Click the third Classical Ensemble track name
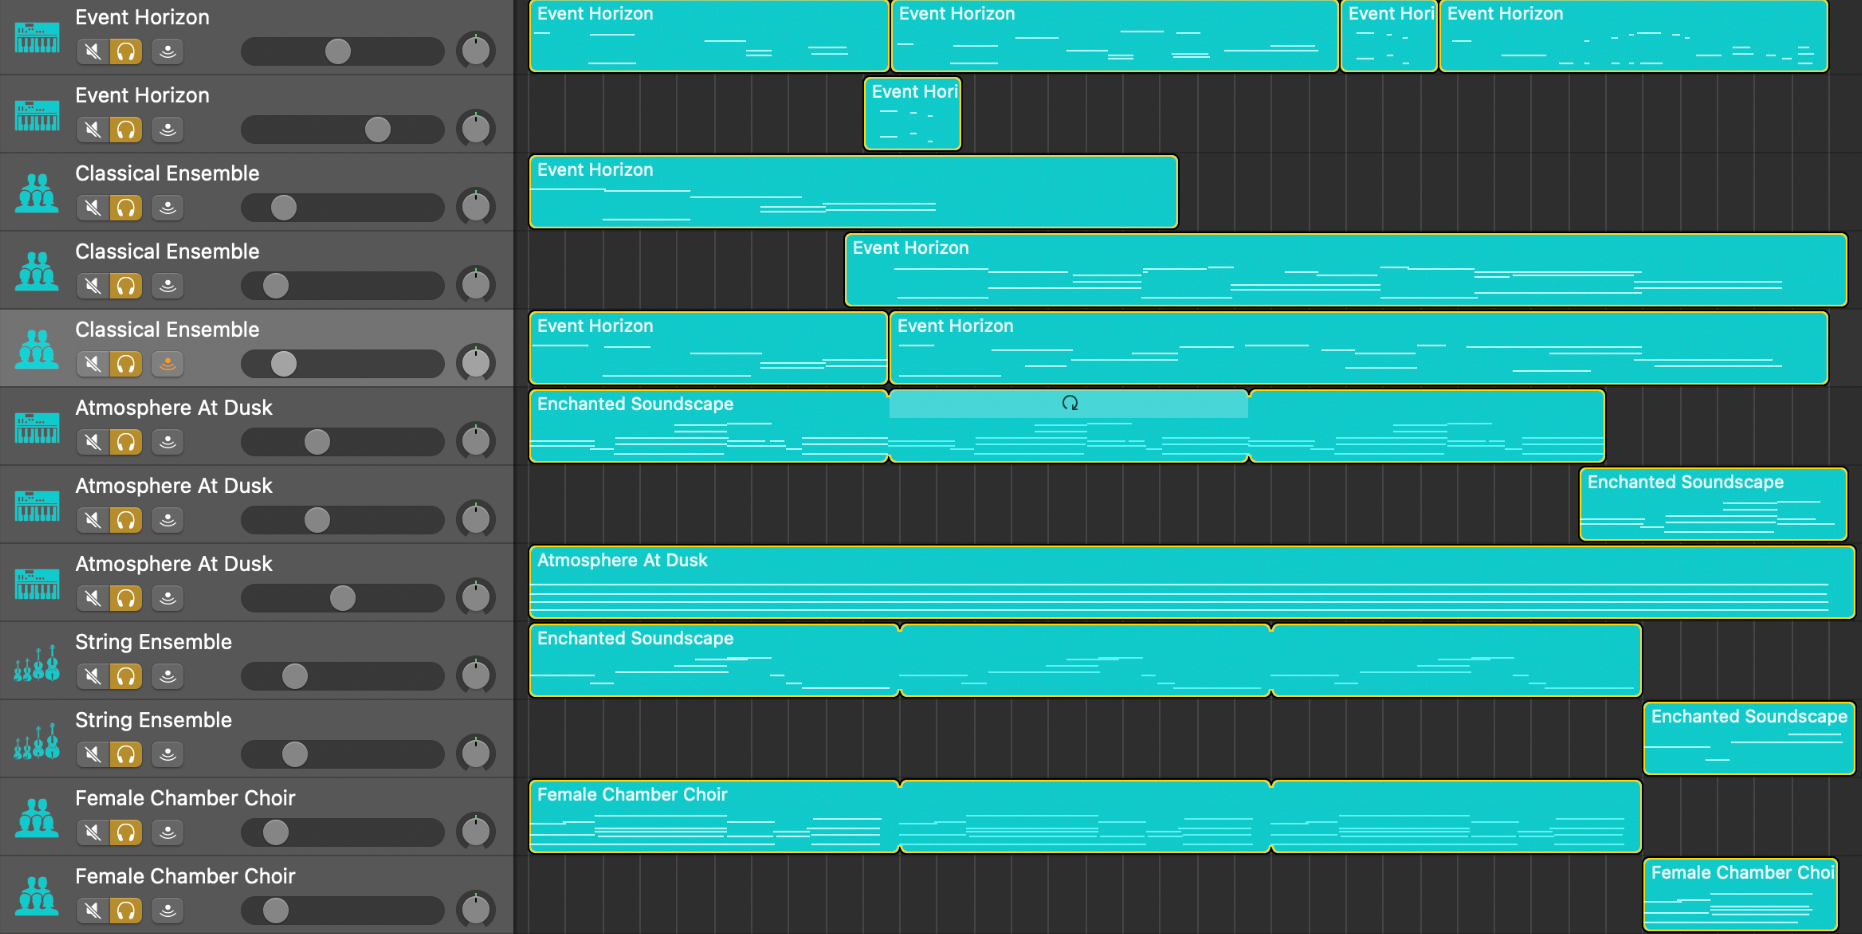The height and width of the screenshot is (934, 1862). (167, 330)
